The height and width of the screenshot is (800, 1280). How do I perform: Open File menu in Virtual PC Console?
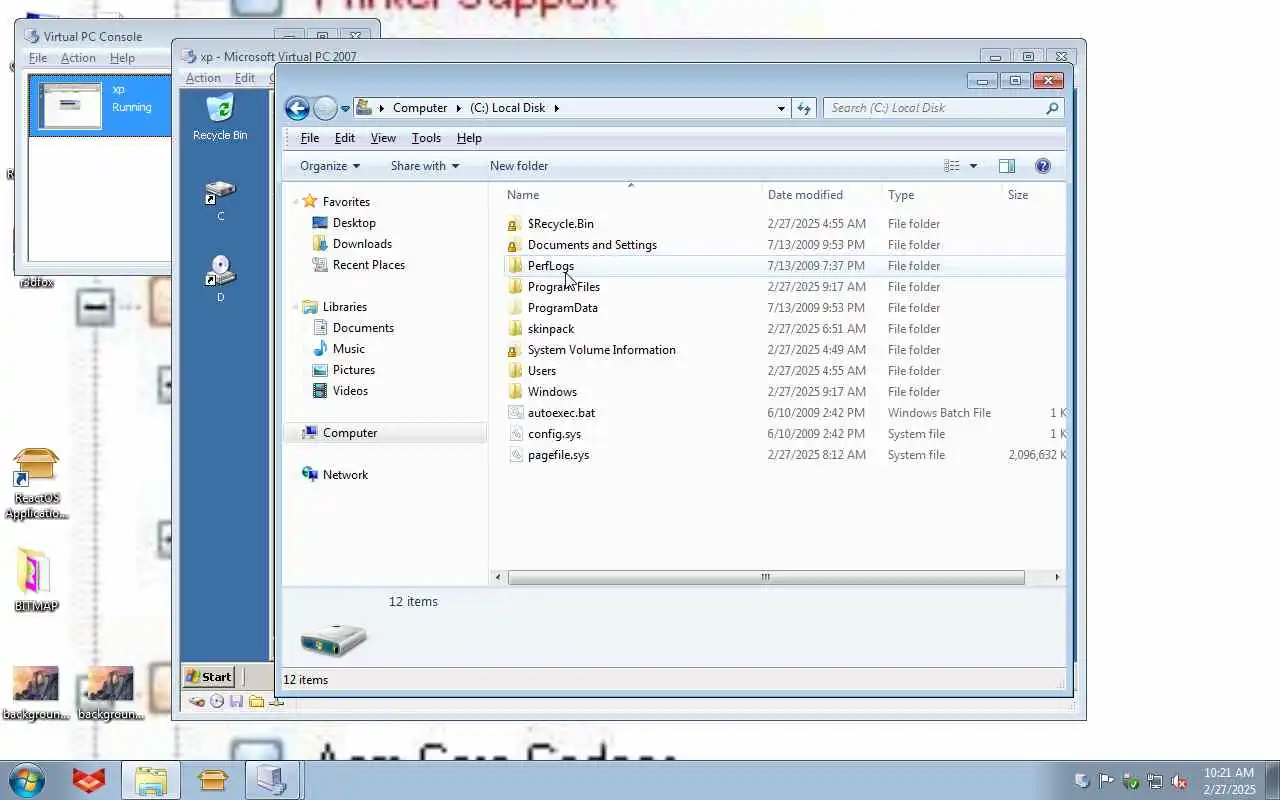pyautogui.click(x=38, y=58)
